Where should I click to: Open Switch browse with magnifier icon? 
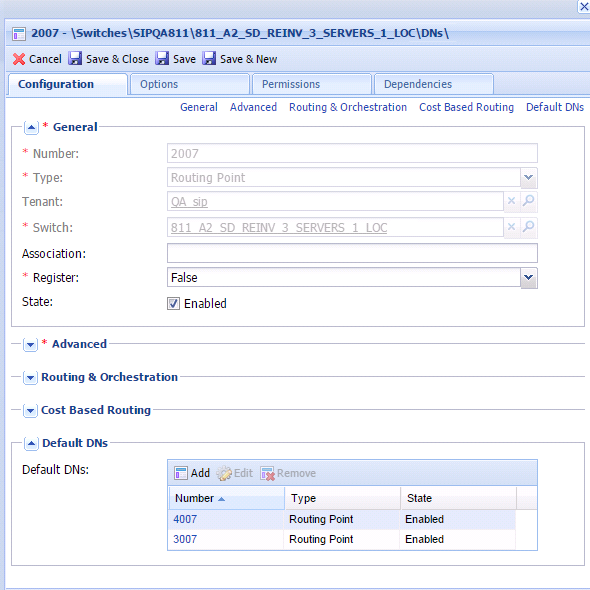coord(529,227)
